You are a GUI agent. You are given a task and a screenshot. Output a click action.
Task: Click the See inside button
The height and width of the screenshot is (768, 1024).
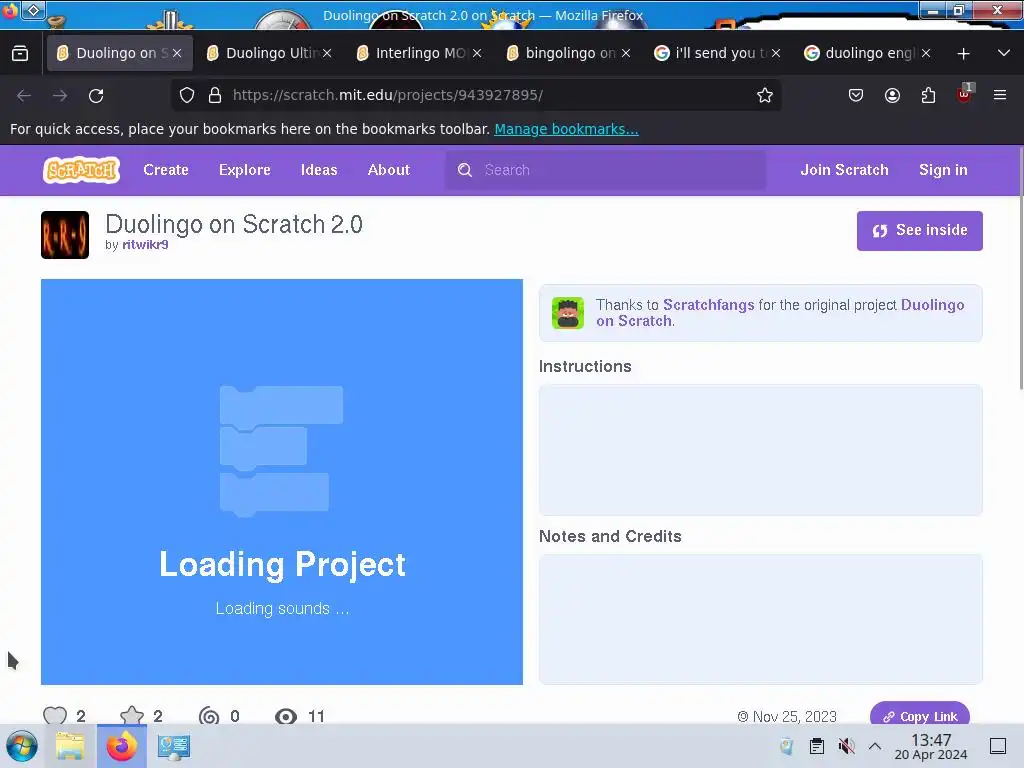click(x=920, y=231)
